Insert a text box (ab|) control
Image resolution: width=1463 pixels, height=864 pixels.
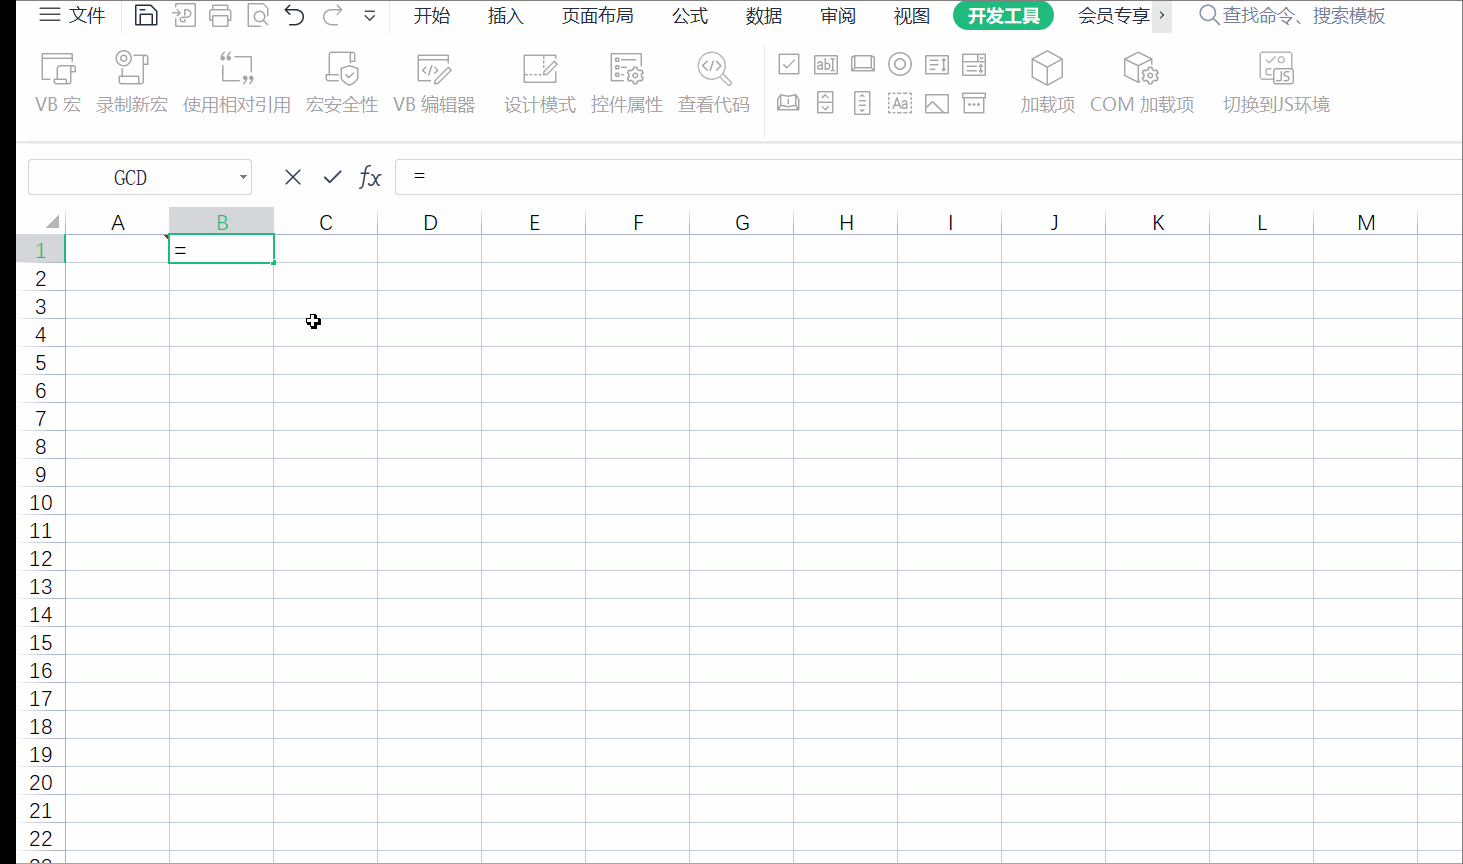tap(826, 65)
